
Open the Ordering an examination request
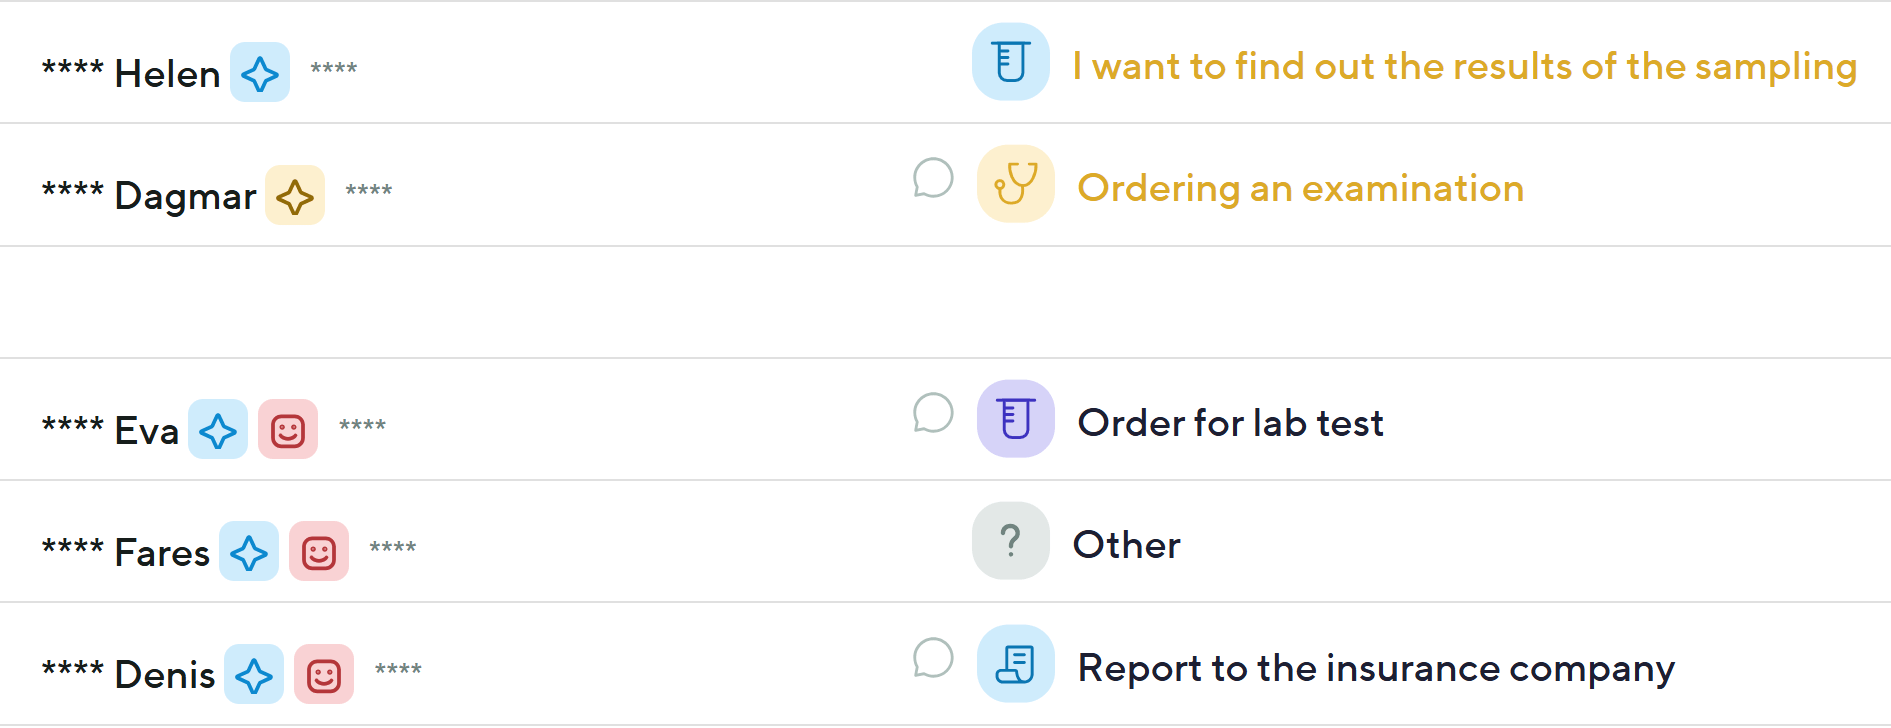[x=1300, y=189]
